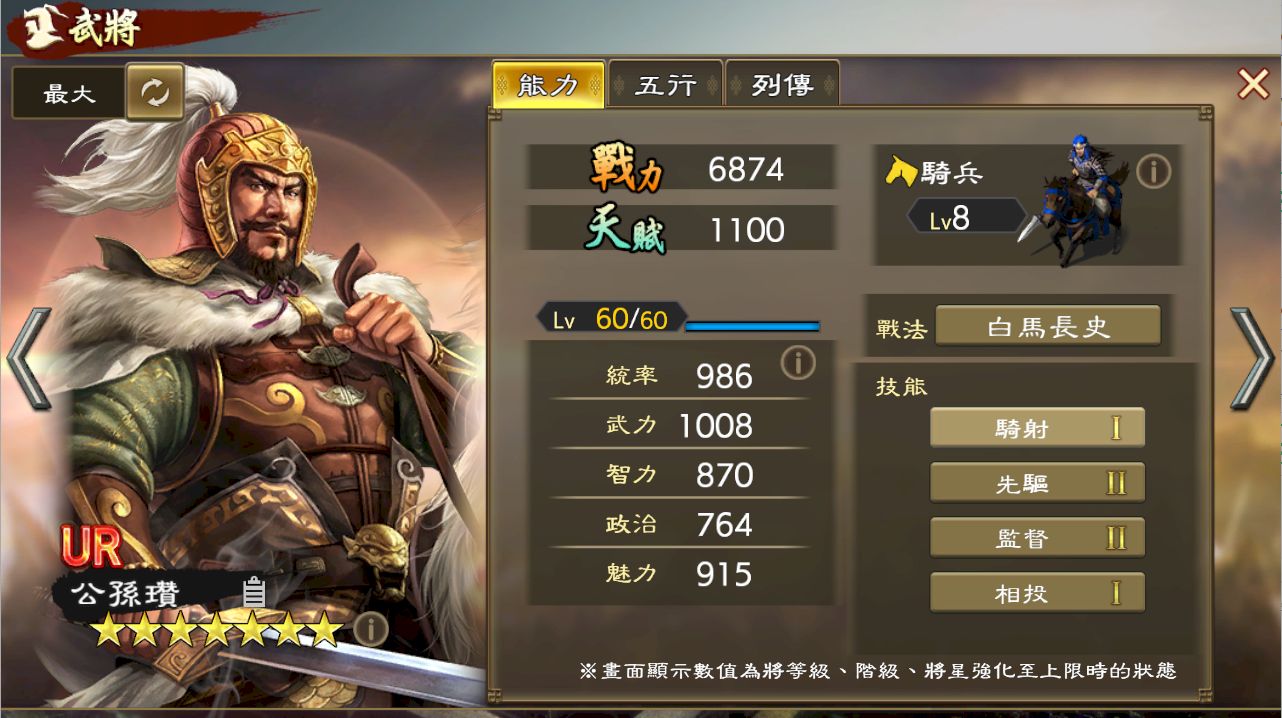Image resolution: width=1282 pixels, height=718 pixels.
Task: Select the 騎射 skill
Action: coord(1037,428)
